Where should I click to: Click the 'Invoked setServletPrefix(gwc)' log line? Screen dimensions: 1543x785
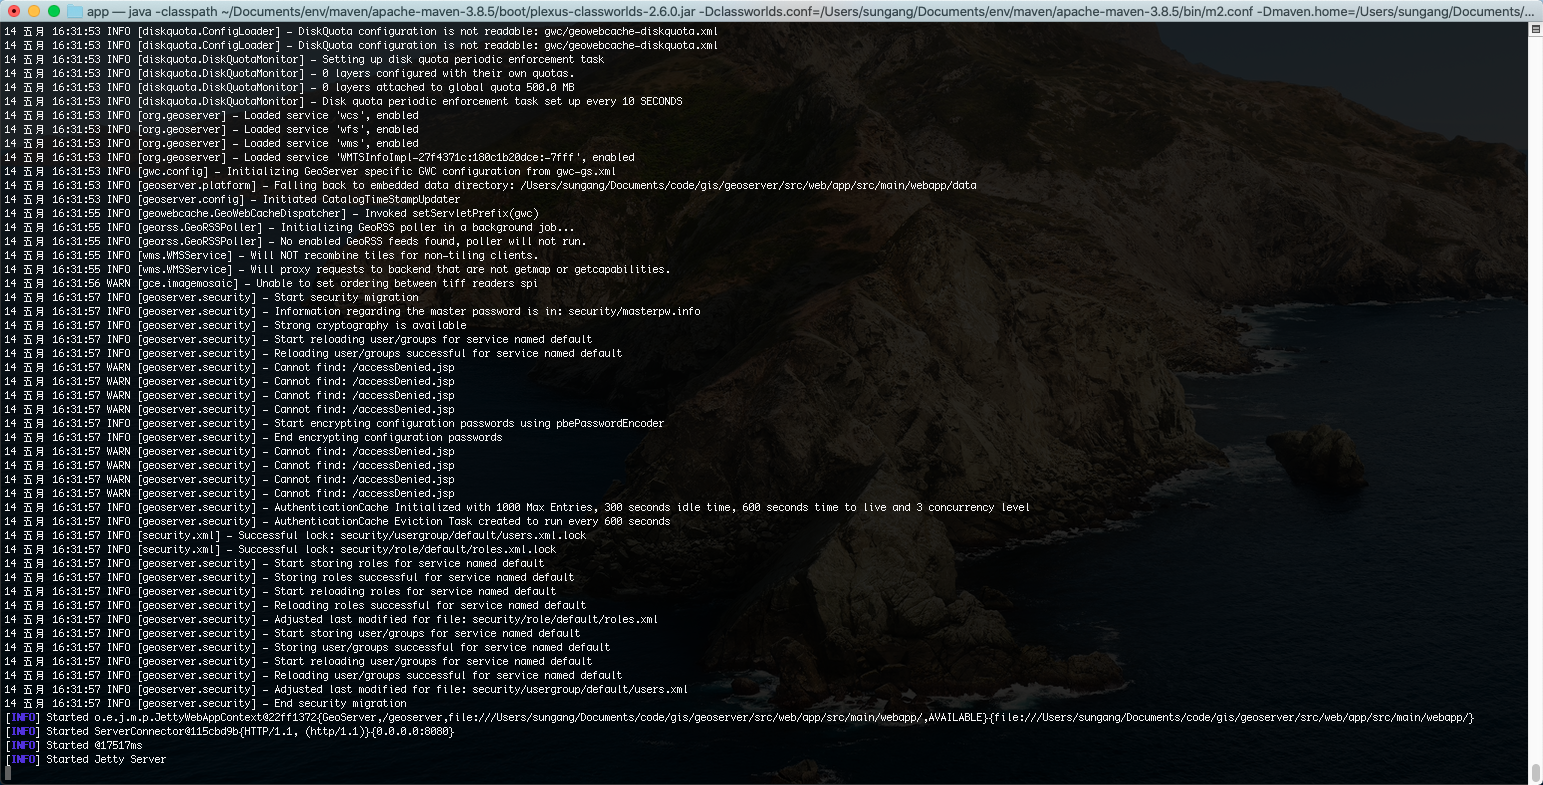click(x=451, y=213)
